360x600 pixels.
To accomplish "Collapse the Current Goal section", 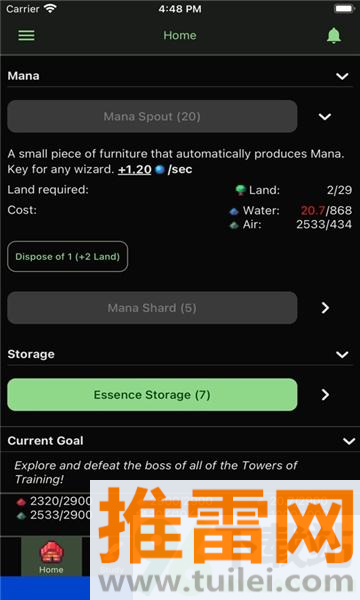I will 349,441.
